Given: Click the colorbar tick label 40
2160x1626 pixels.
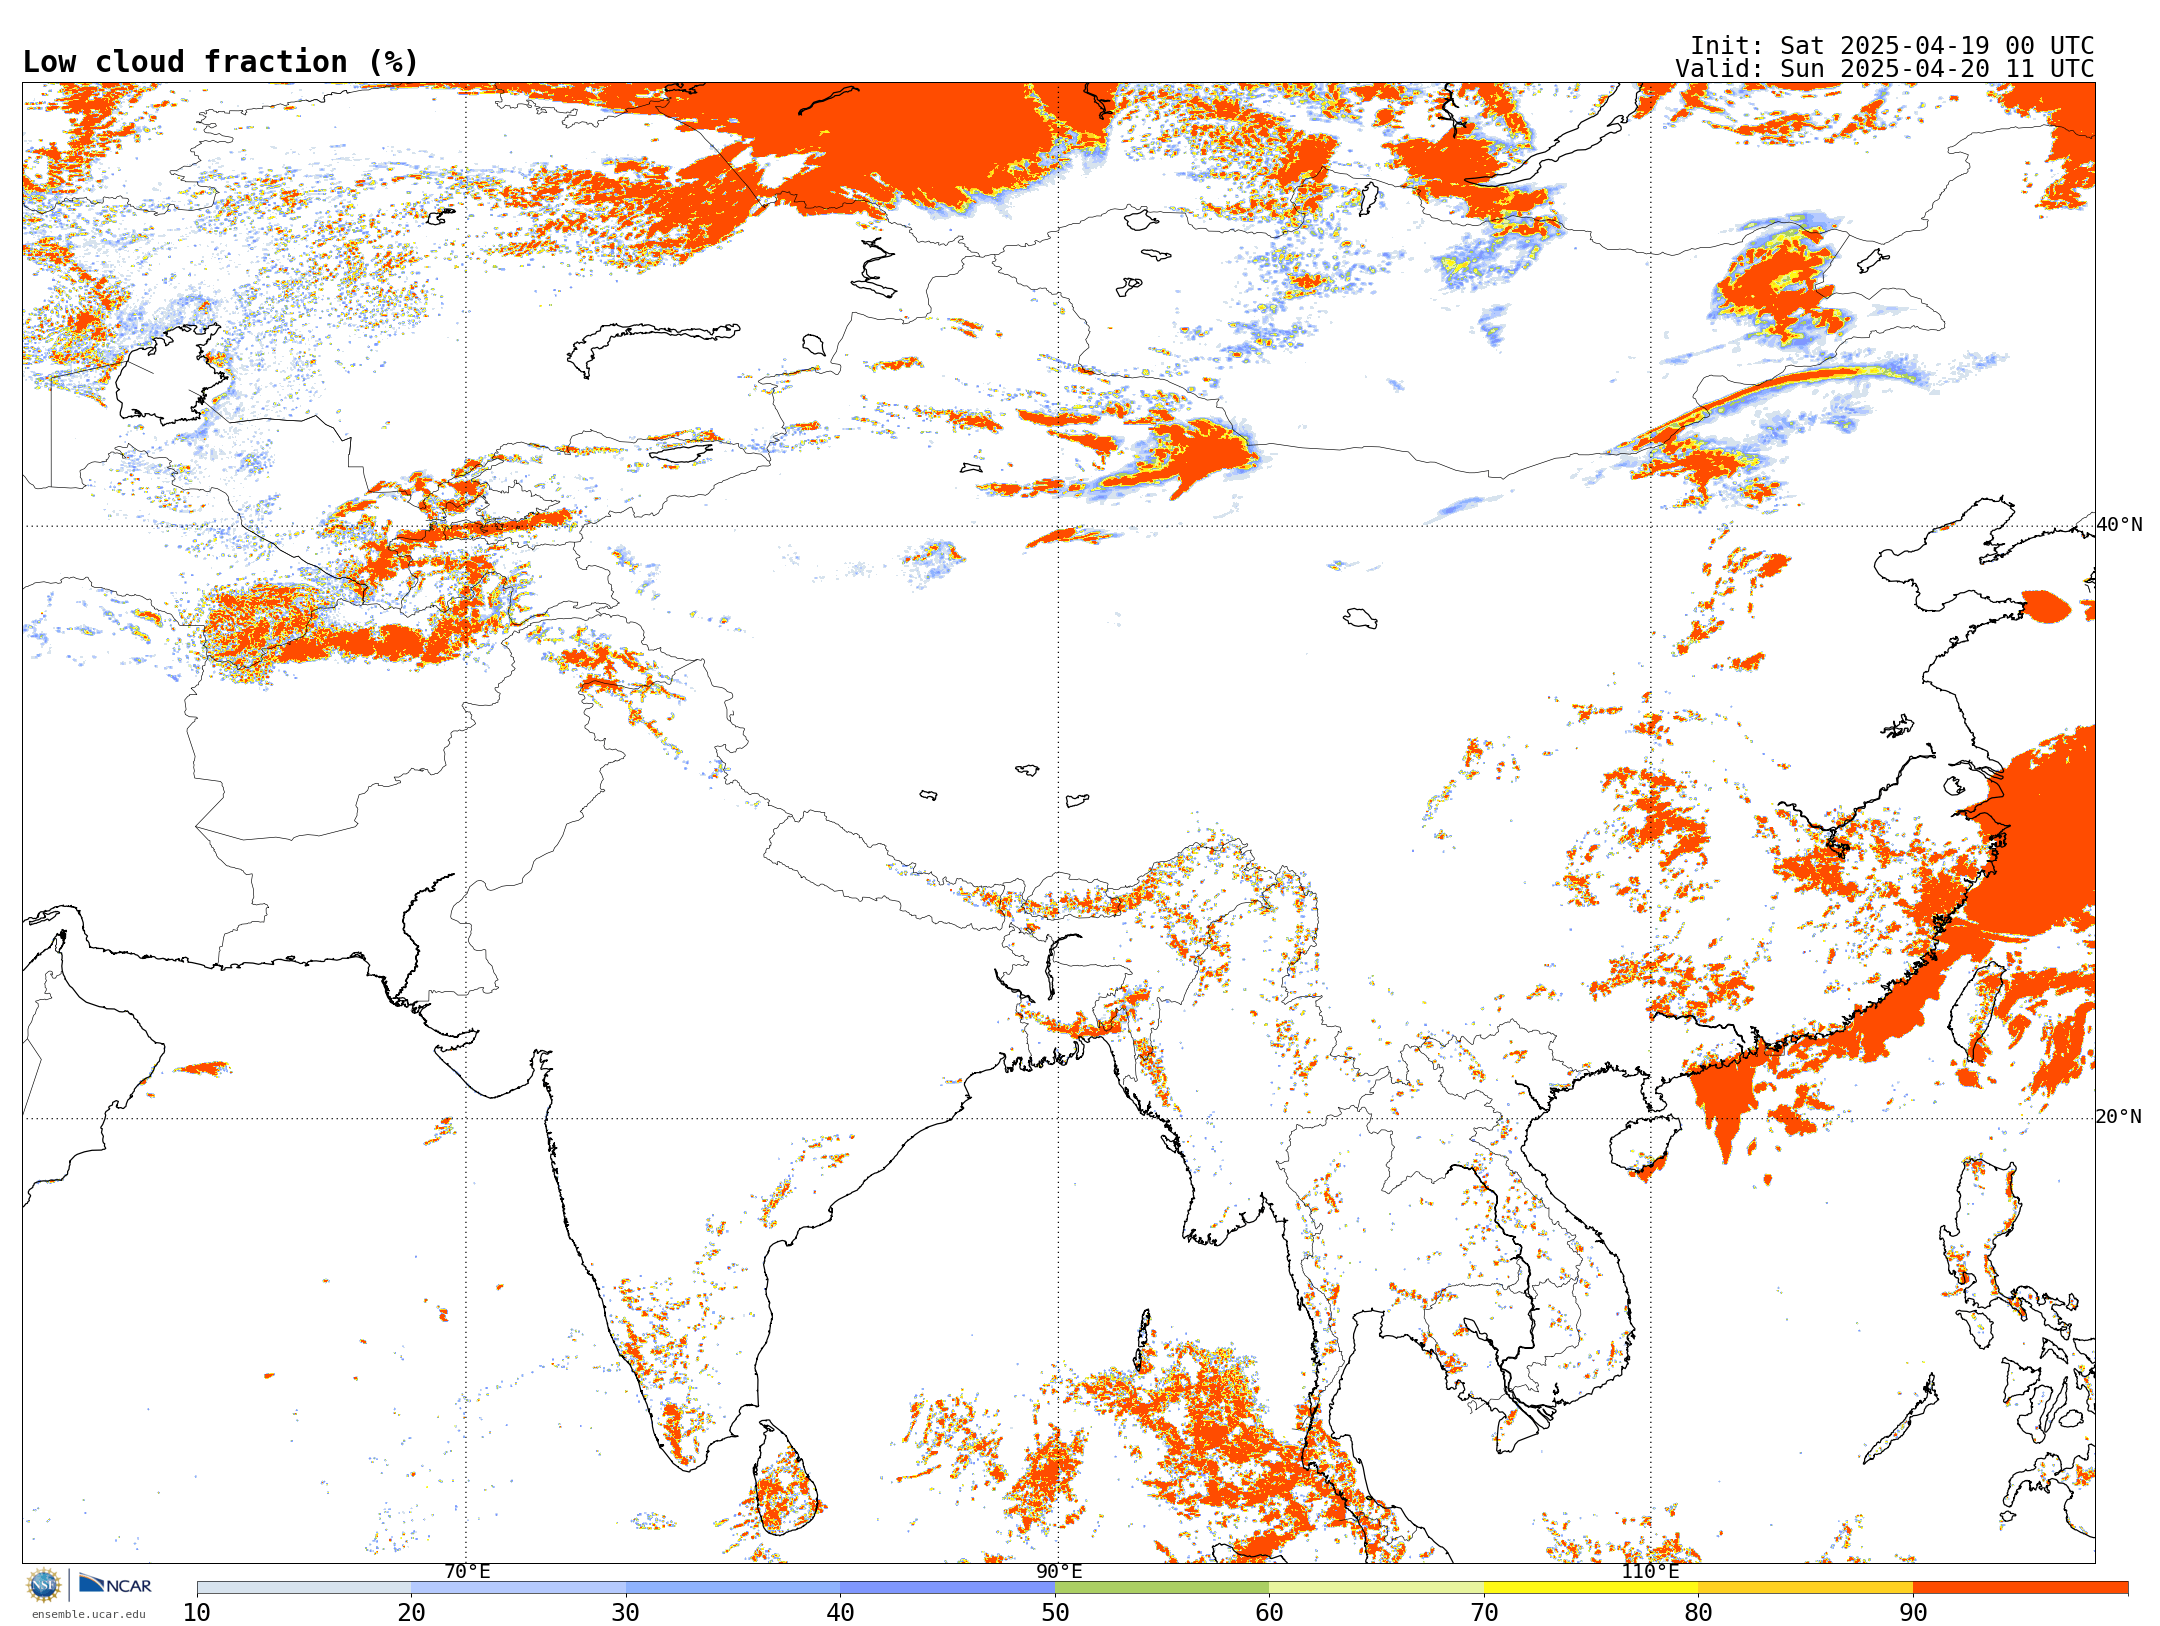Looking at the screenshot, I should (x=840, y=1613).
